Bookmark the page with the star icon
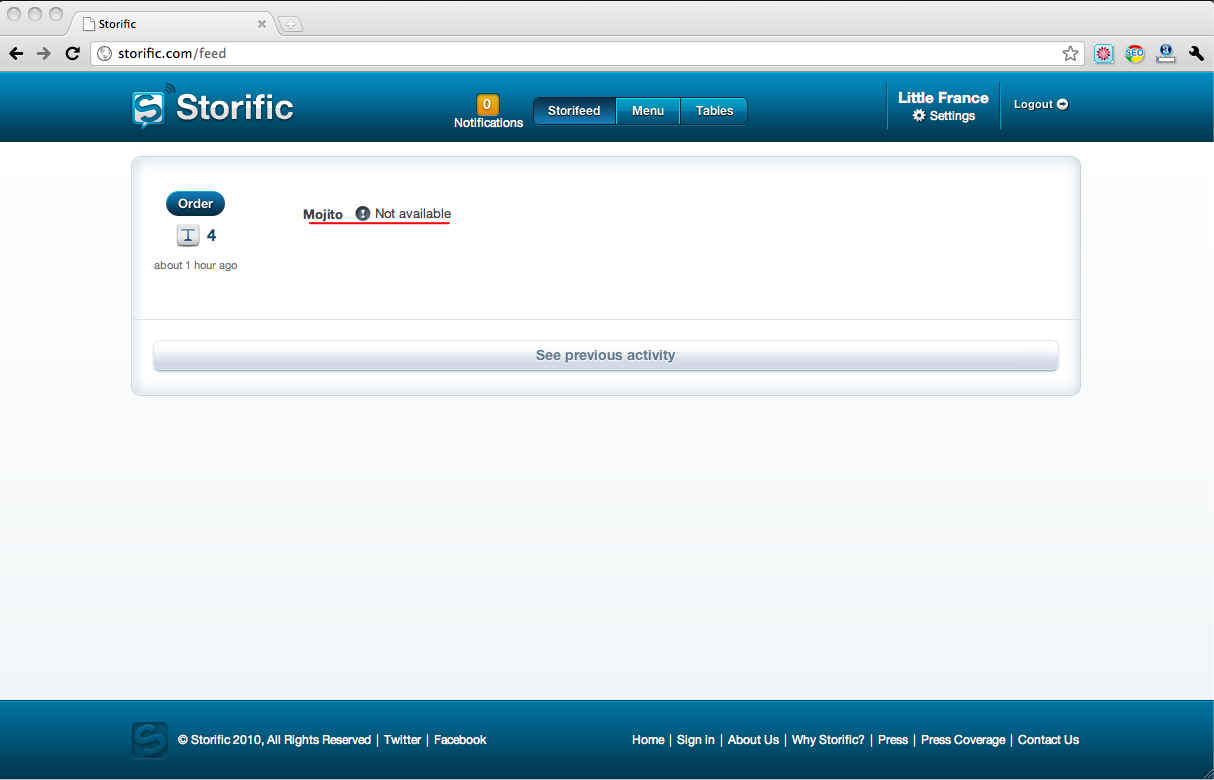This screenshot has width=1214, height=780. click(1070, 54)
